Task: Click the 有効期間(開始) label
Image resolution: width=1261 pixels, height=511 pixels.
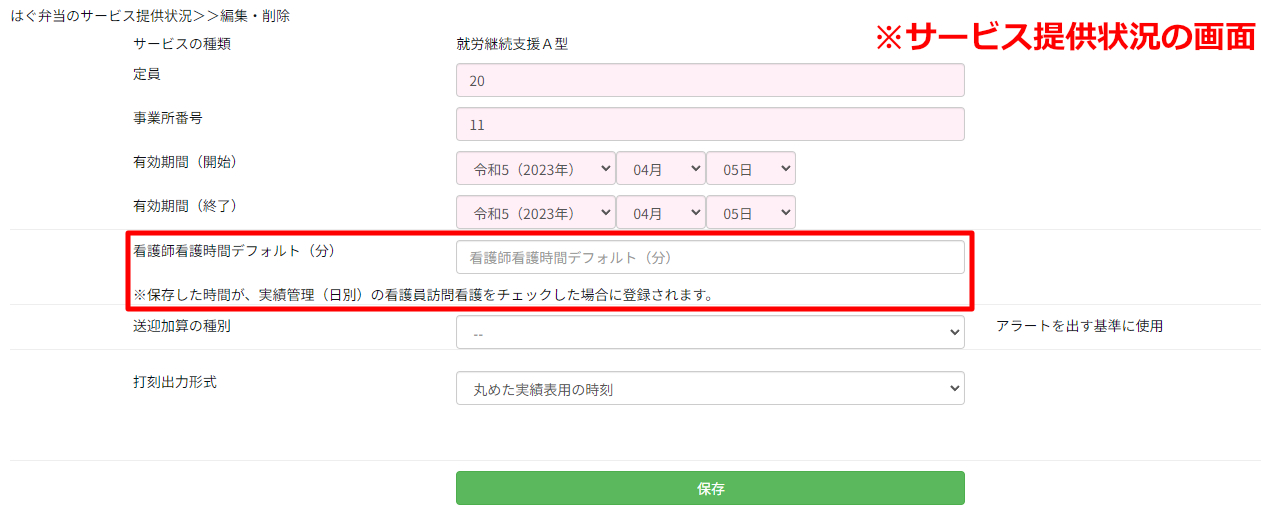Action: pos(185,161)
